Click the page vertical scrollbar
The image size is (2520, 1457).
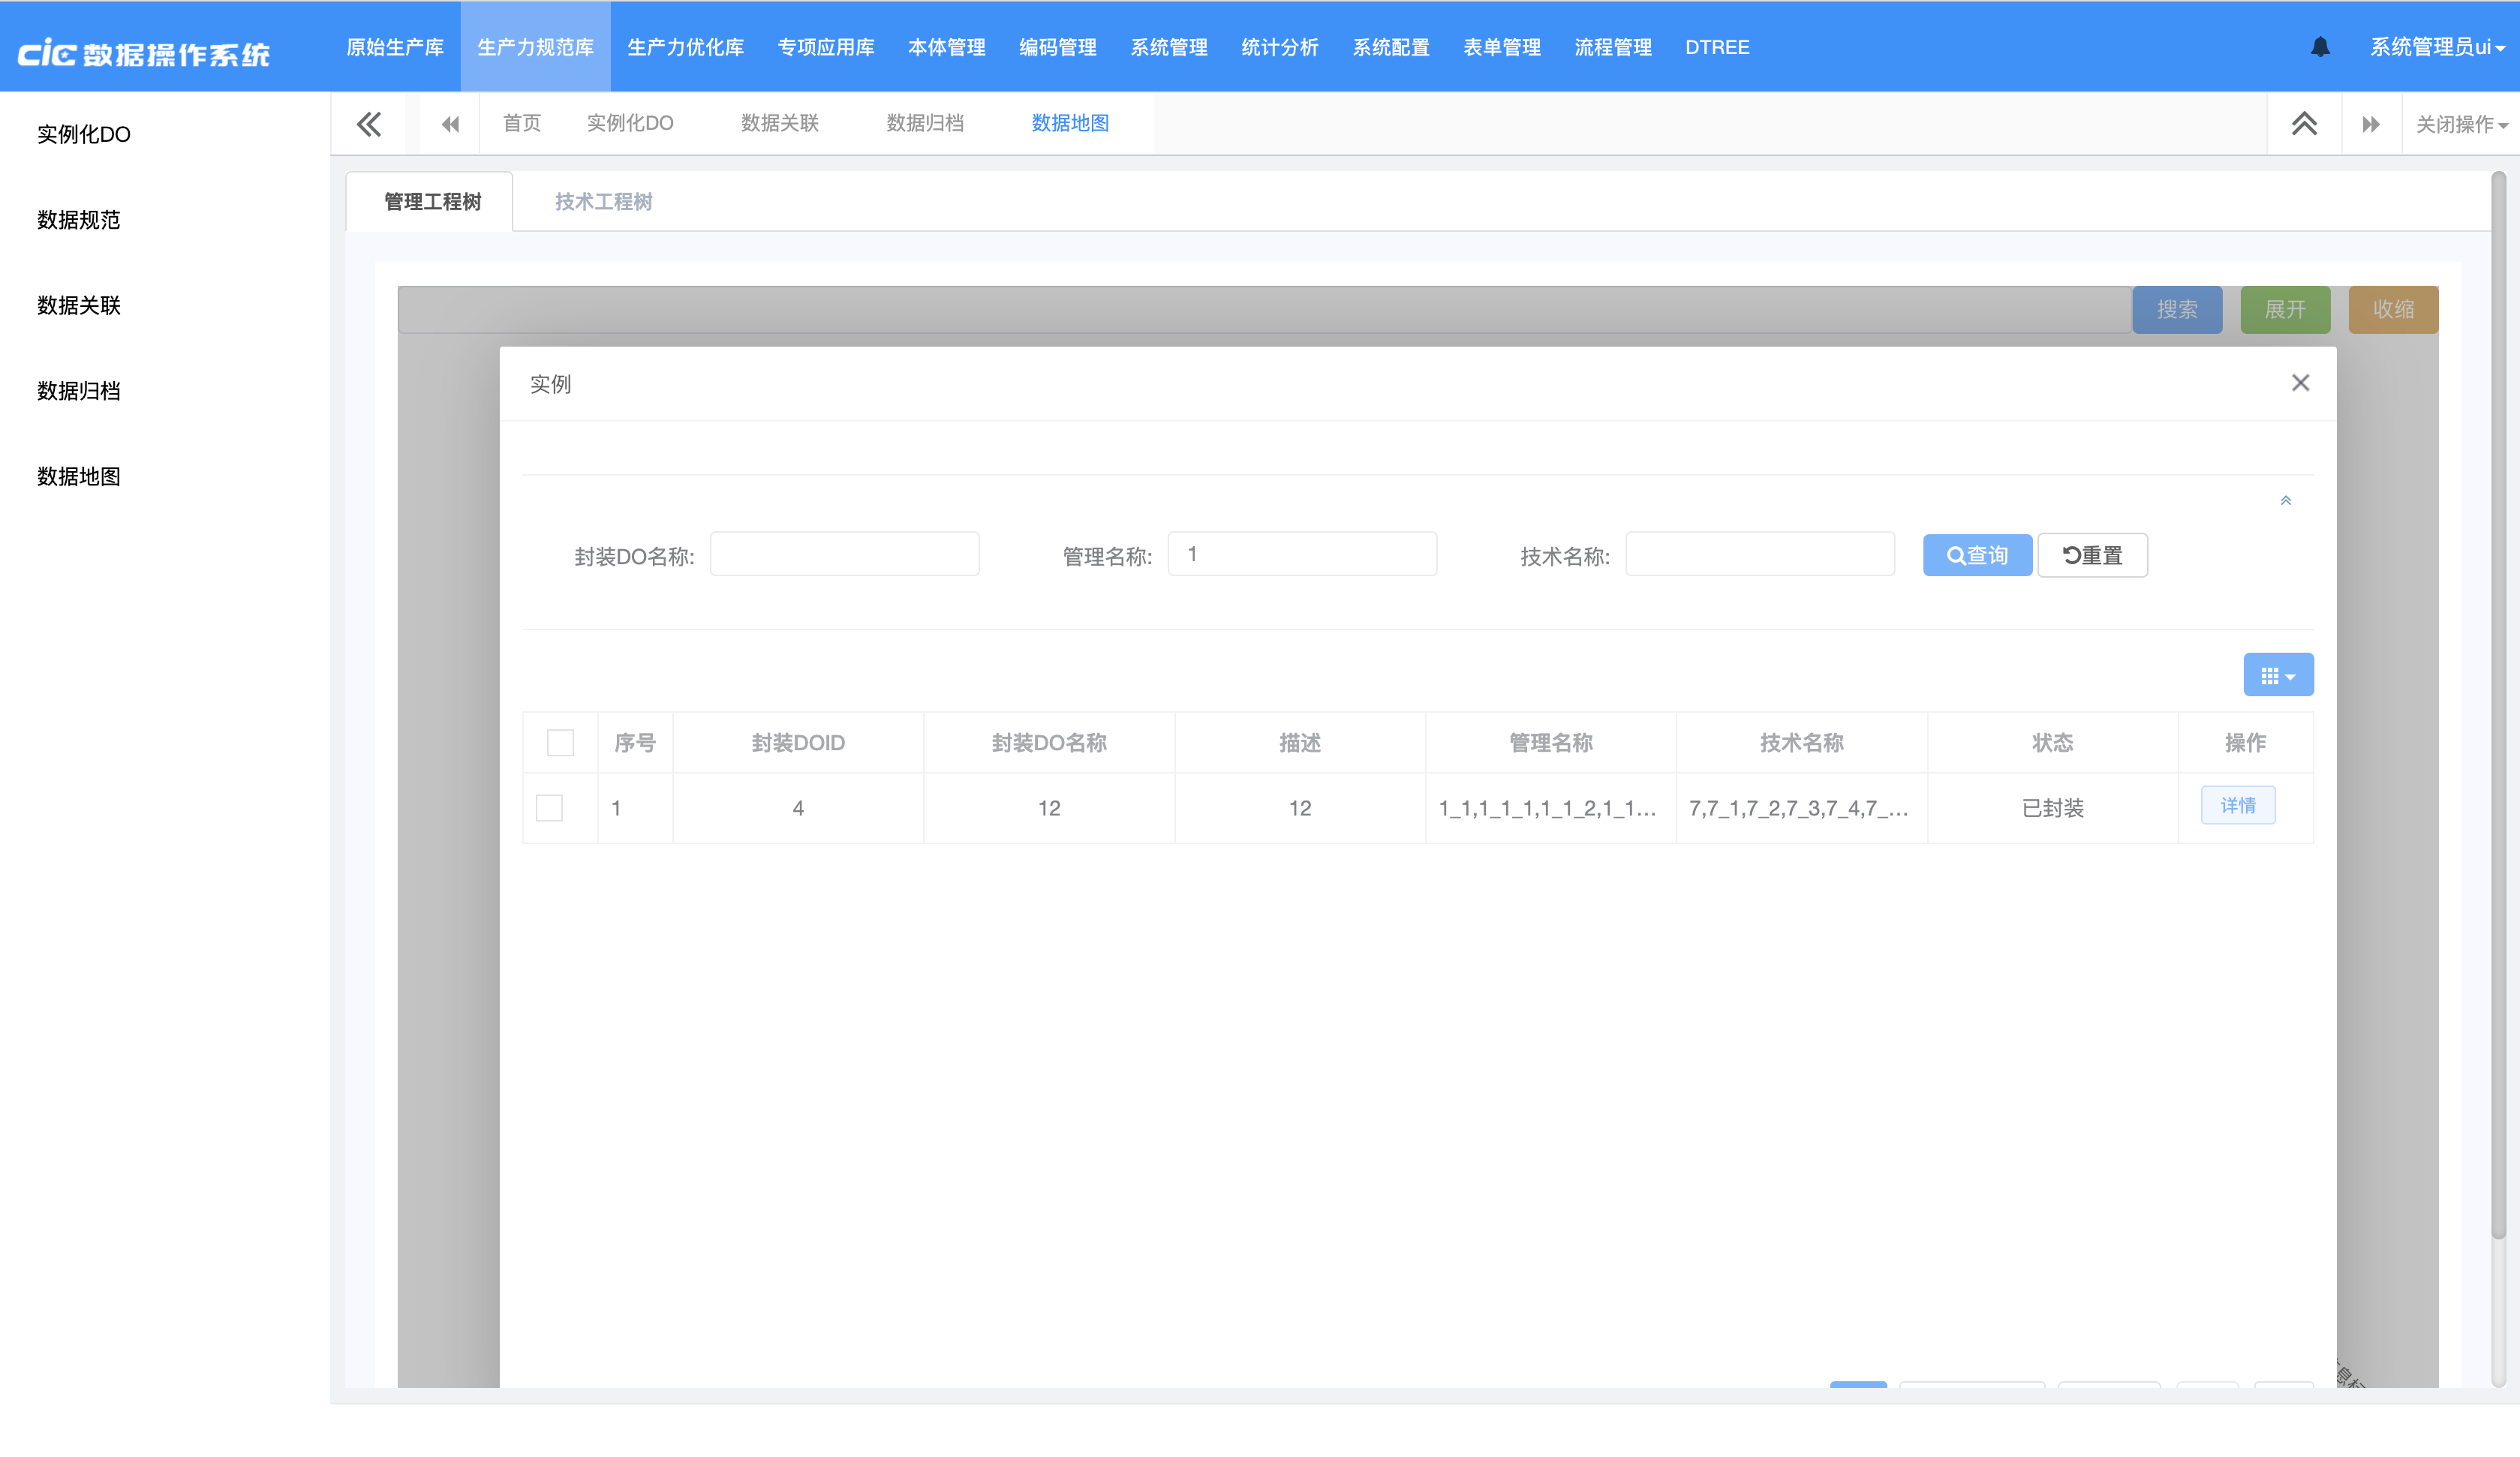2497,700
